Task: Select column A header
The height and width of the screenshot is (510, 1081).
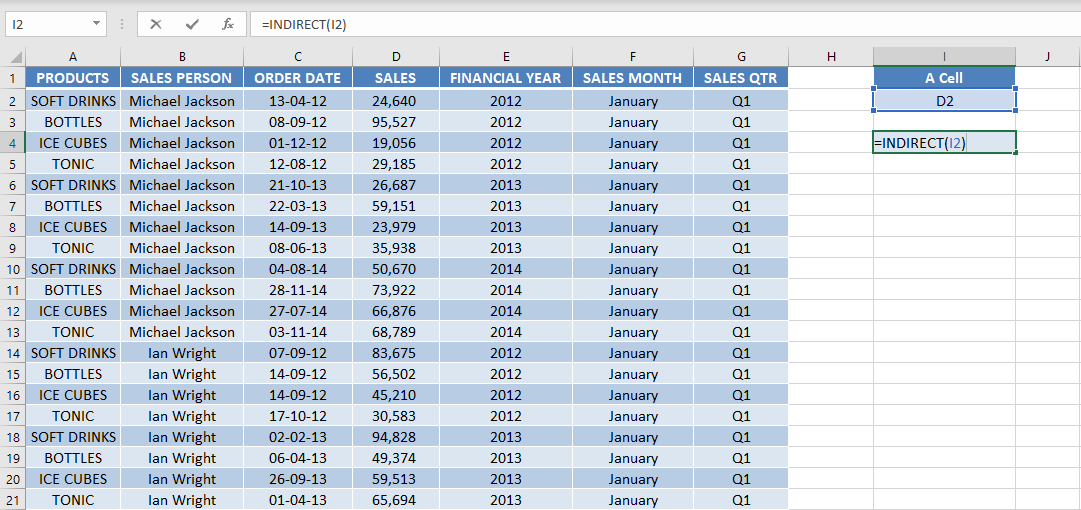Action: tap(73, 57)
